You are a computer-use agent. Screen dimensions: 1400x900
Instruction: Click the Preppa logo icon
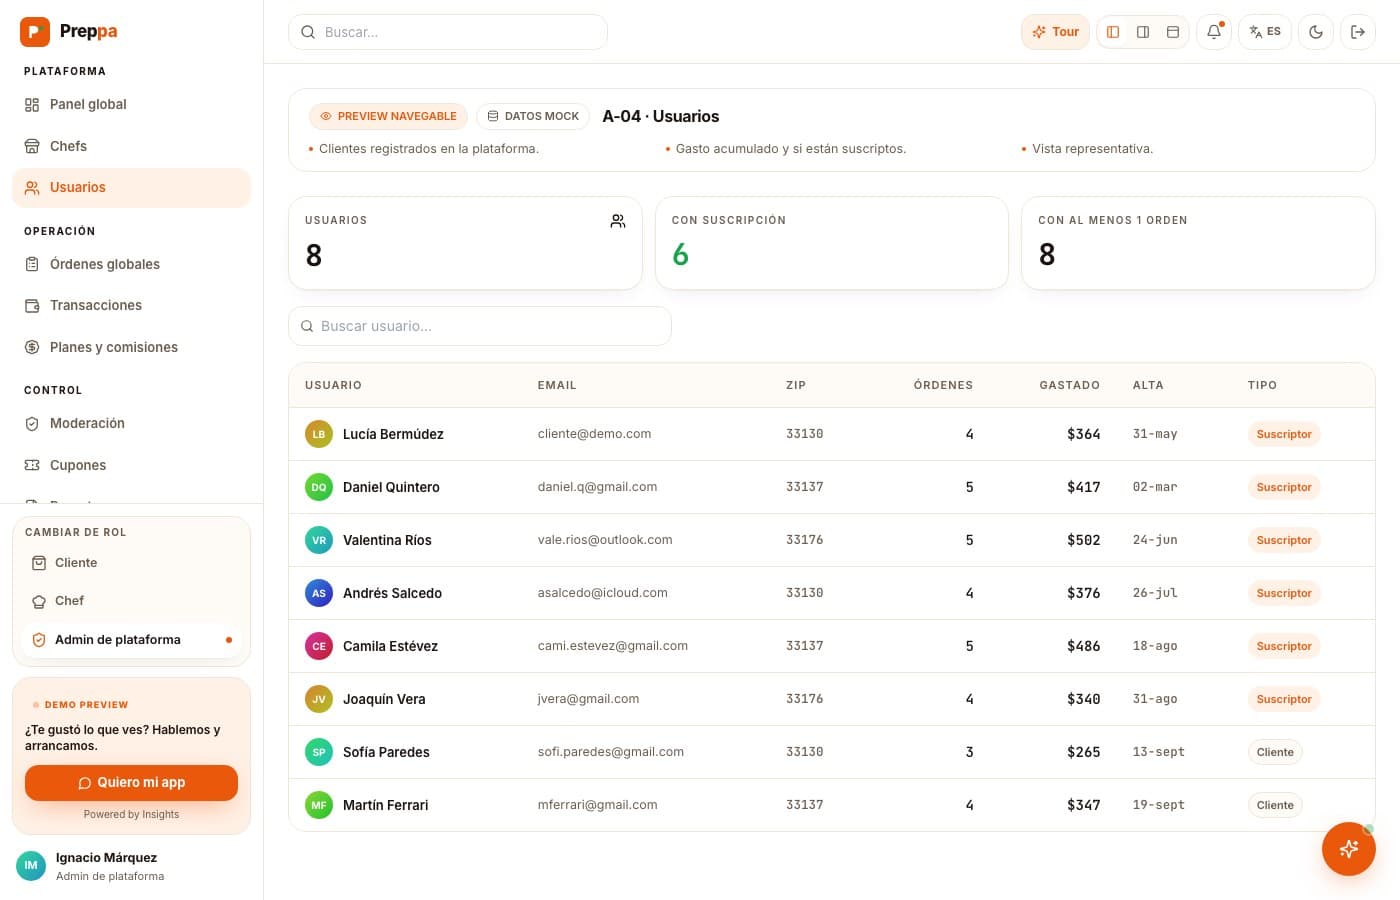(35, 32)
